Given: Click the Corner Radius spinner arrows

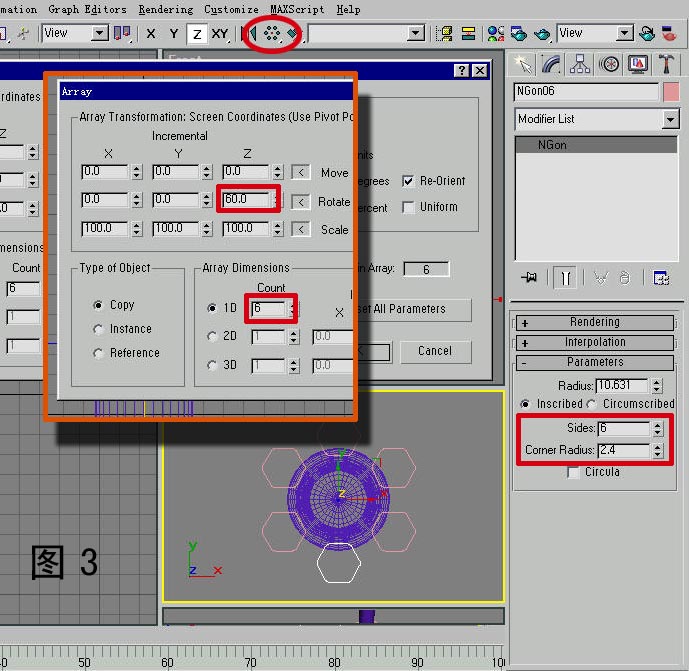Looking at the screenshot, I should point(657,450).
